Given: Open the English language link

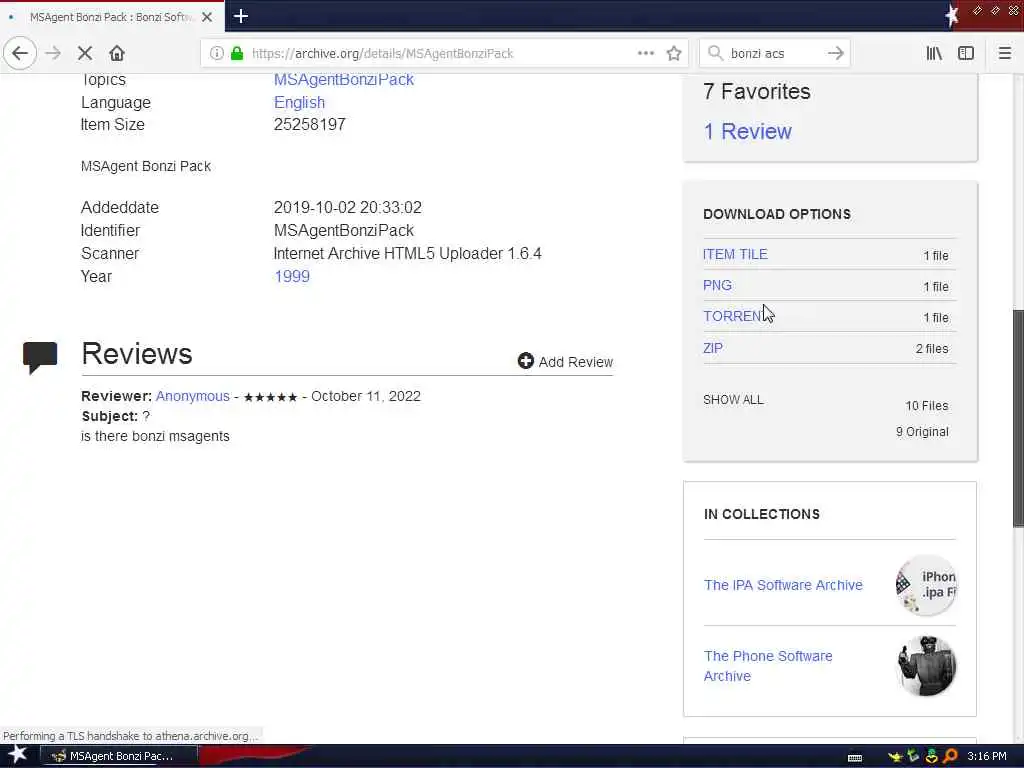Looking at the screenshot, I should (x=299, y=103).
